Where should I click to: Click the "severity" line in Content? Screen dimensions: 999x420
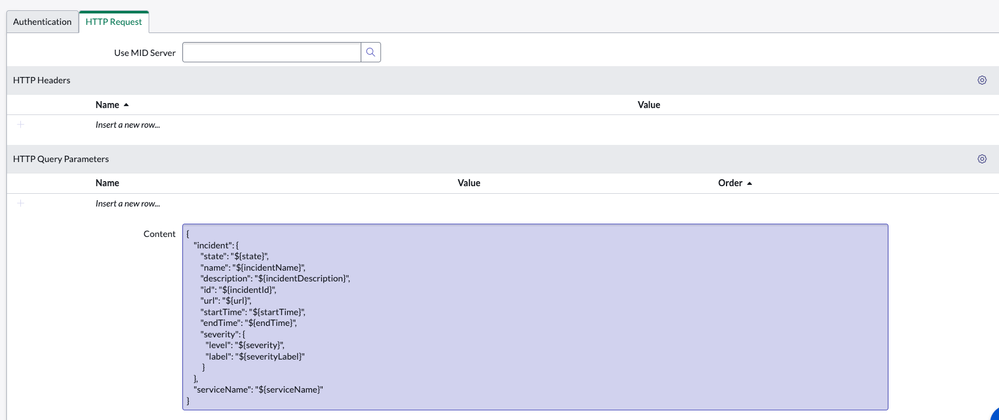tap(222, 334)
